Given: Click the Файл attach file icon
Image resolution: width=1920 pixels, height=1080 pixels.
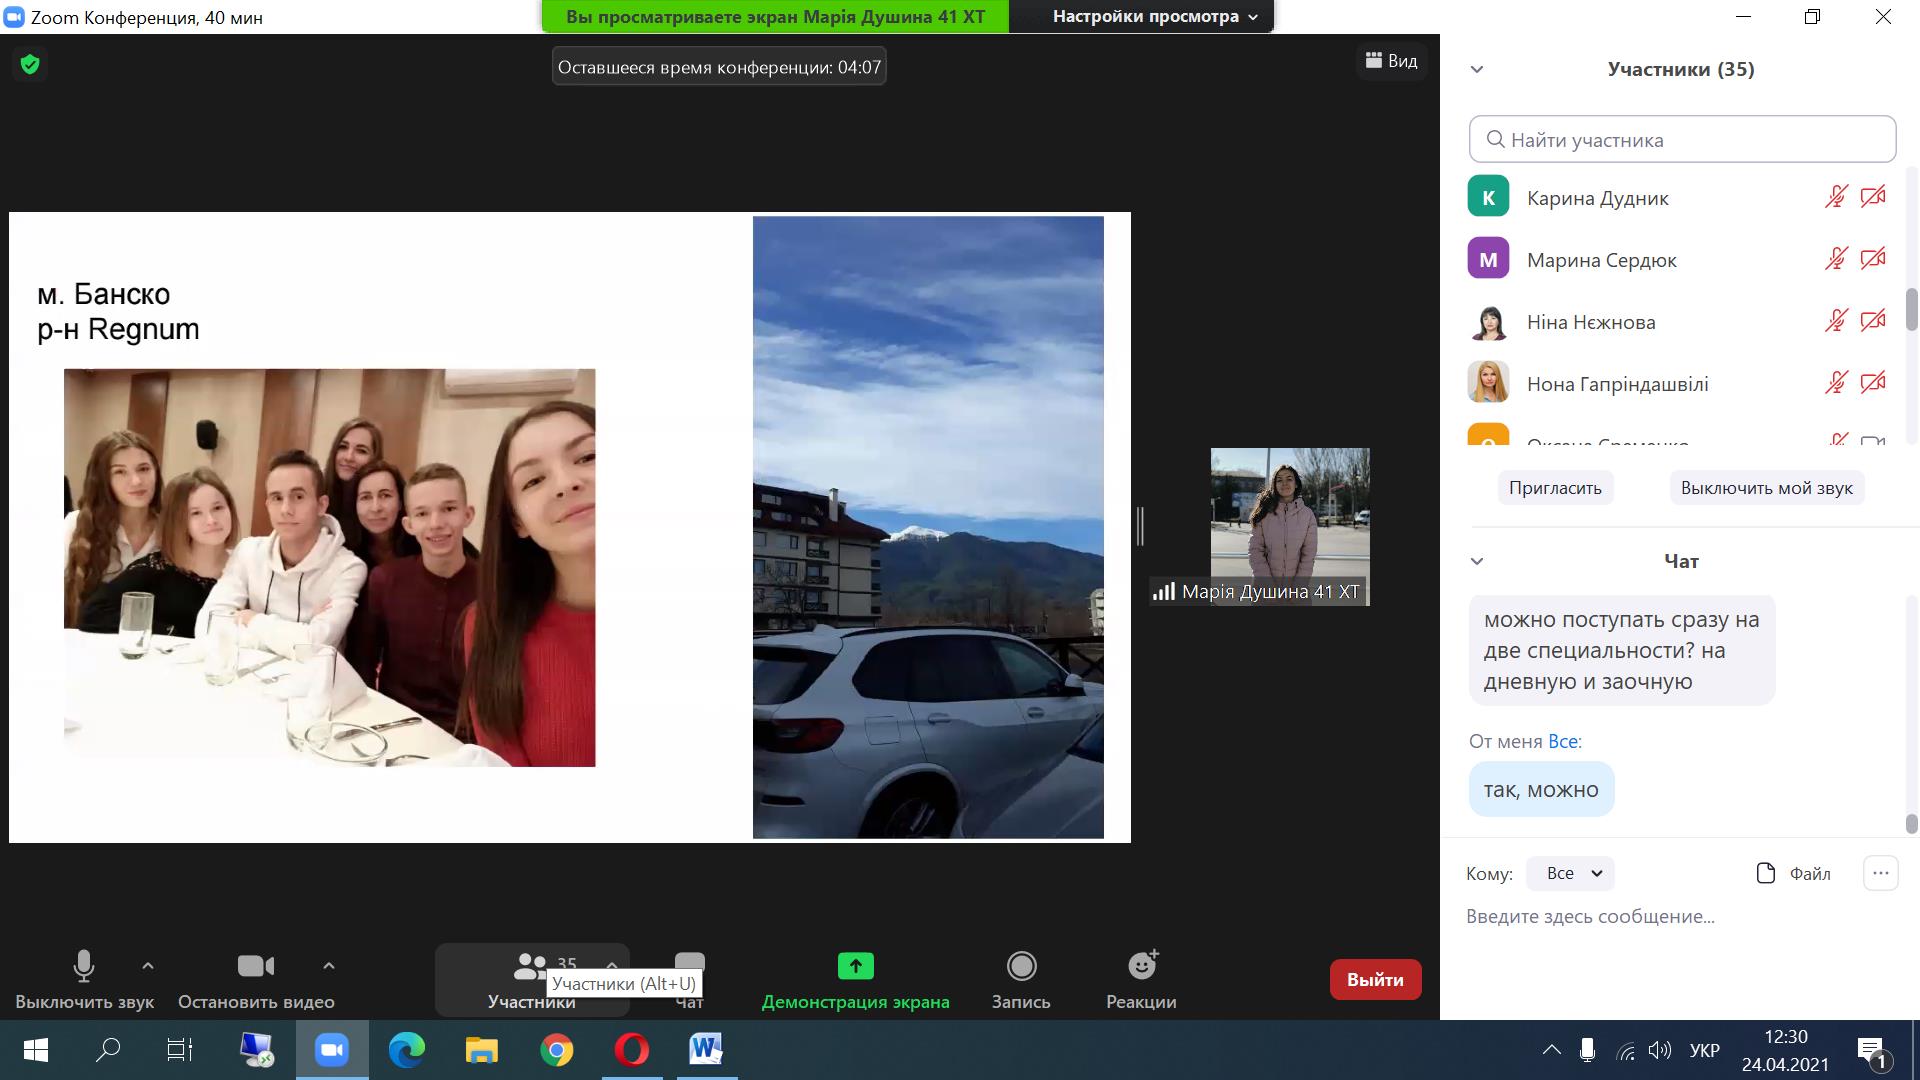Looking at the screenshot, I should point(1793,873).
